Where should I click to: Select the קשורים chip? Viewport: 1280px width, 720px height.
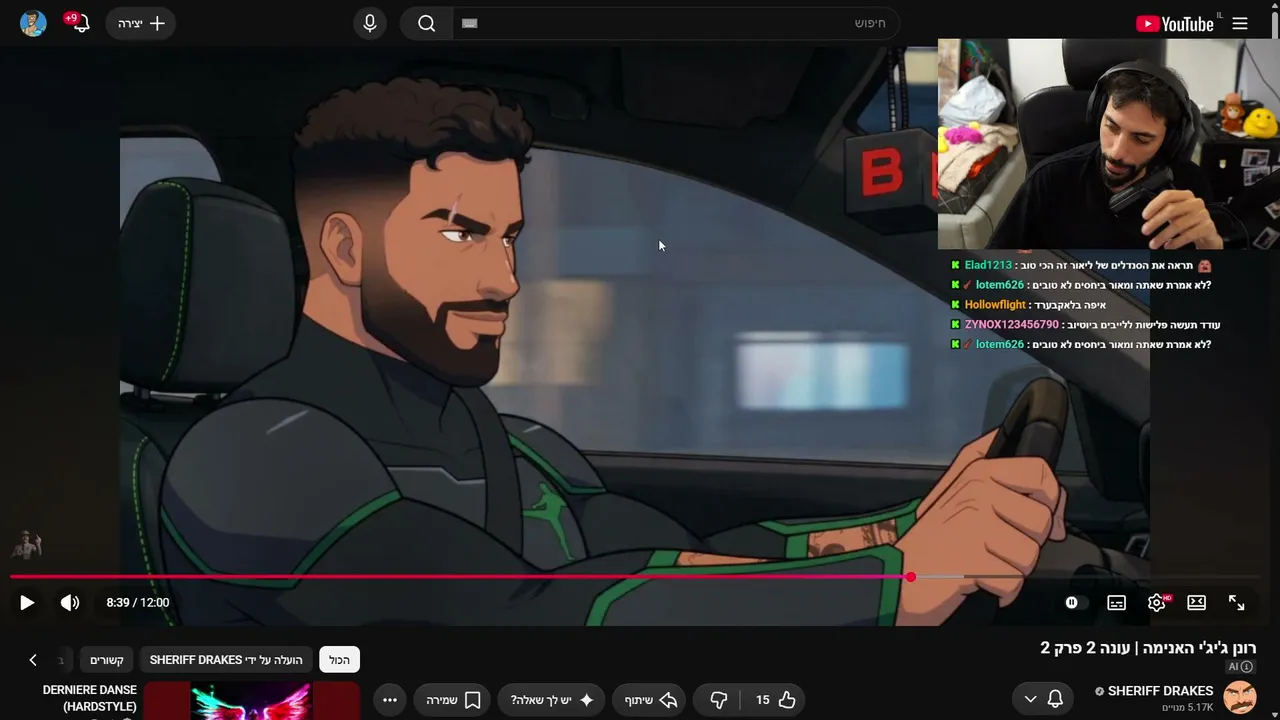pyautogui.click(x=107, y=660)
